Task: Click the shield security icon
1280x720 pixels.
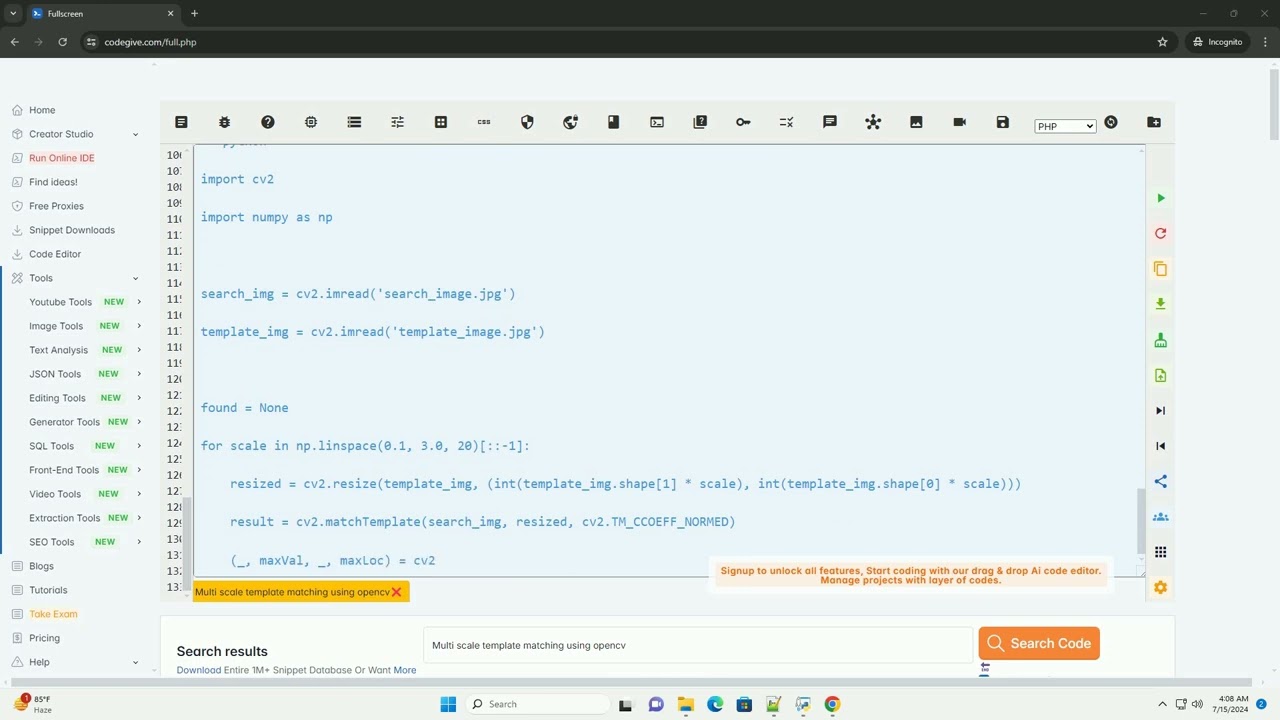Action: click(527, 122)
